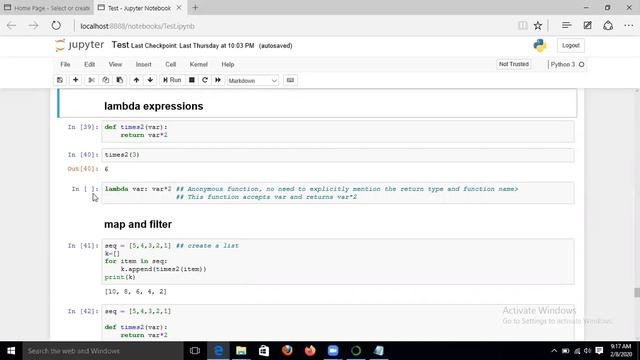Viewport: 640px width, 360px height.
Task: Open browser More actions ellipsis
Action: pyautogui.click(x=629, y=26)
